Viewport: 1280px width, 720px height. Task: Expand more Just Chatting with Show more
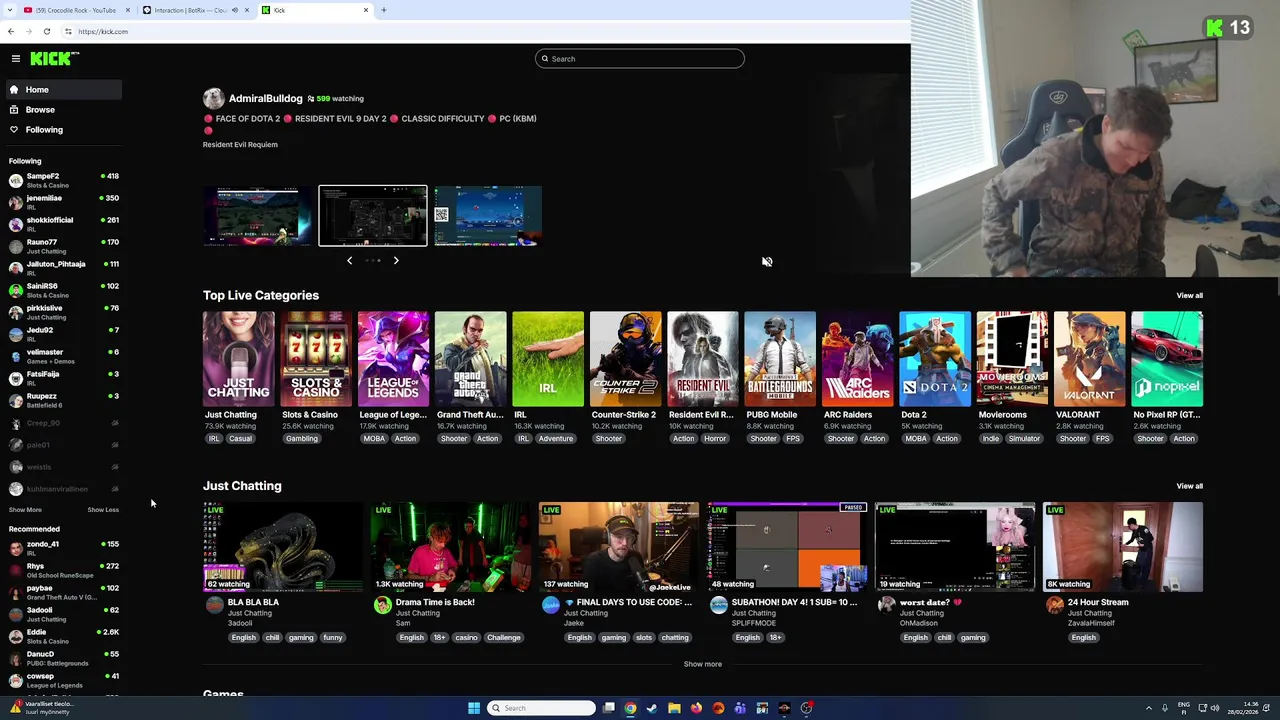click(702, 664)
